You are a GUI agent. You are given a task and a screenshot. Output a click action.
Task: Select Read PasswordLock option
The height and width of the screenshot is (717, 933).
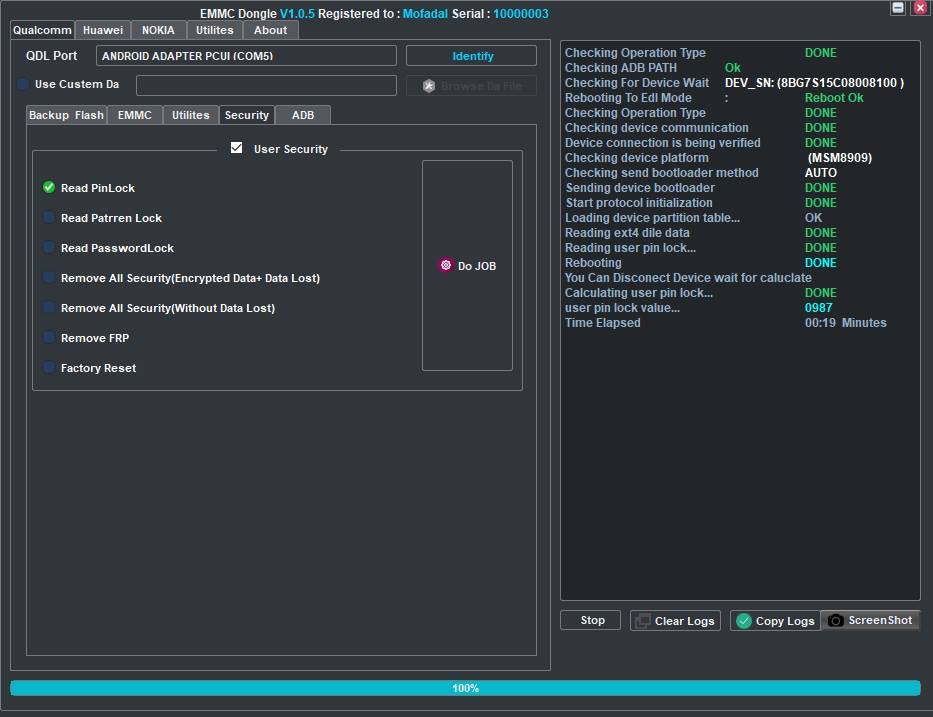(x=49, y=247)
